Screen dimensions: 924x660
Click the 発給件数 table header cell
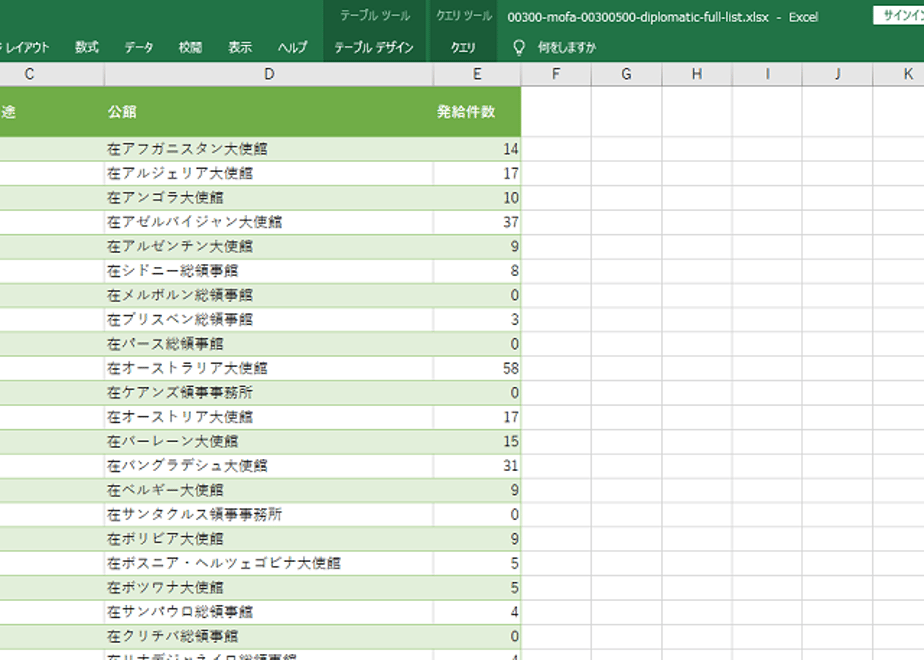tap(477, 112)
